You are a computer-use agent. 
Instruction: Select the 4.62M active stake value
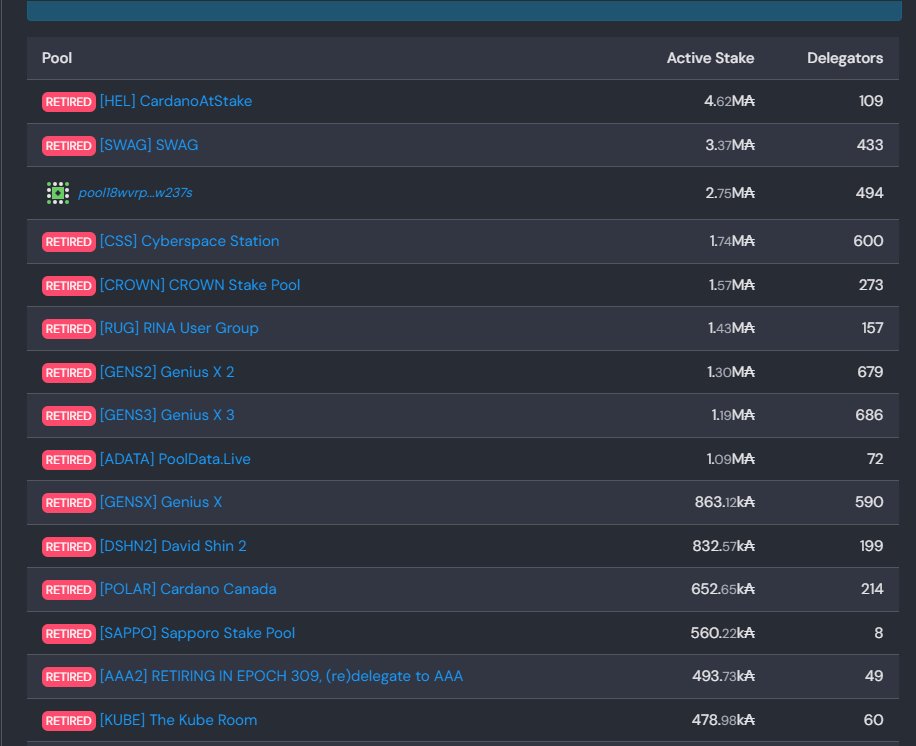(729, 101)
